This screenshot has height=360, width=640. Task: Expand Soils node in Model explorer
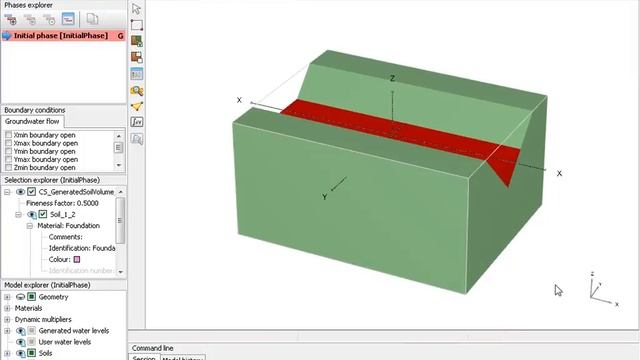pos(7,353)
